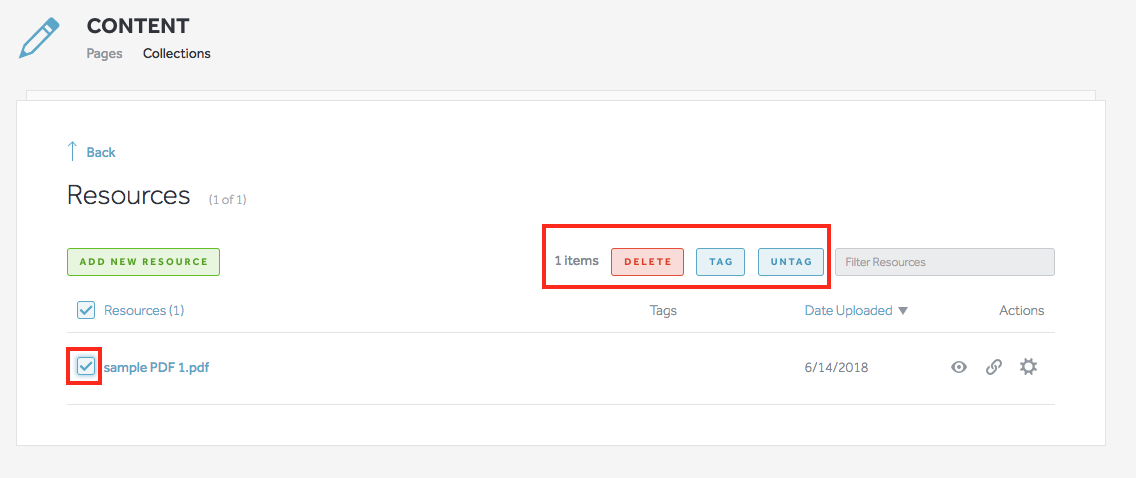Screen dimensions: 1136x478
Task: Click the Tags column header
Action: click(663, 311)
